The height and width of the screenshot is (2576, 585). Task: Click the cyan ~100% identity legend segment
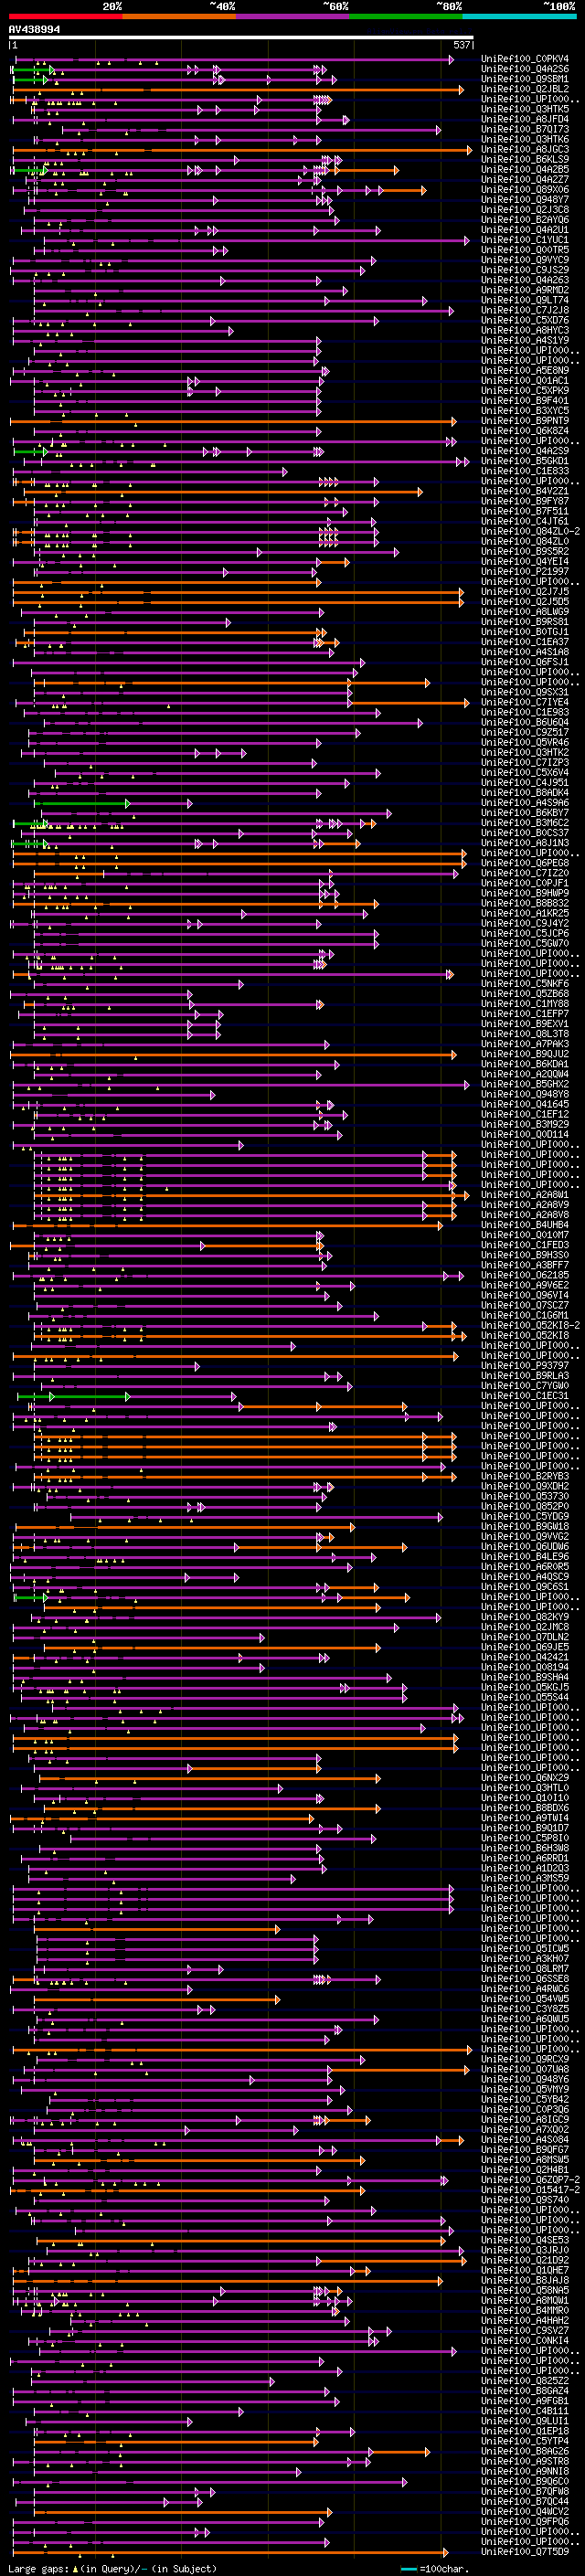(x=520, y=17)
